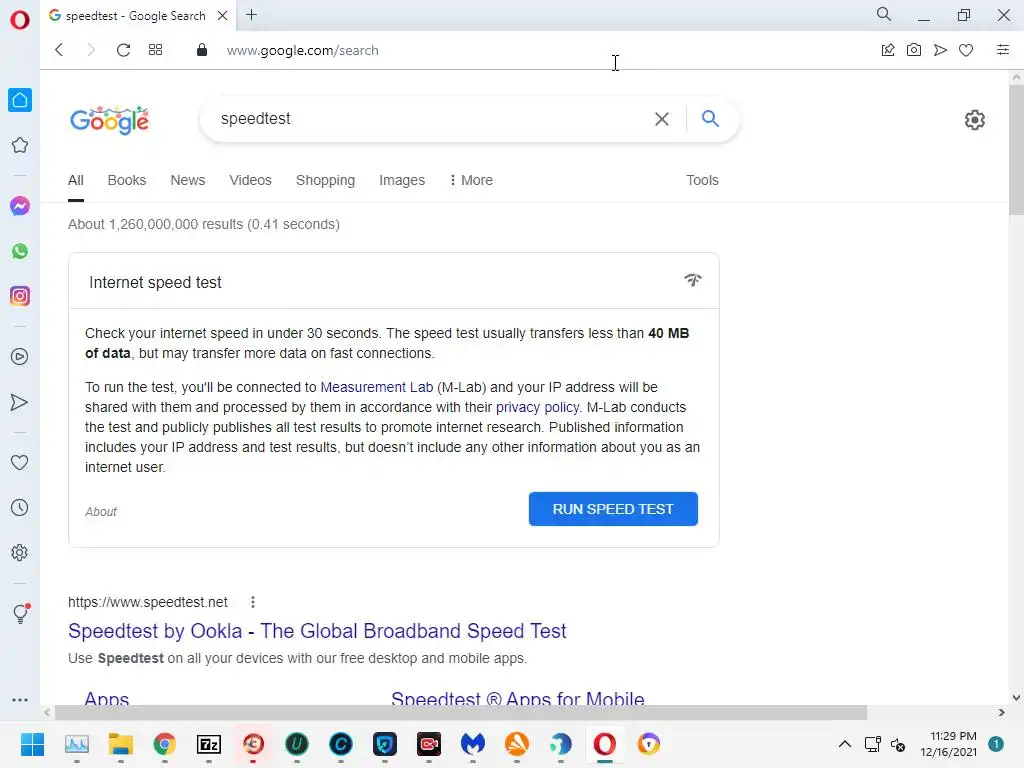Screen dimensions: 1024x768
Task: Expand the More search categories menu
Action: (471, 180)
